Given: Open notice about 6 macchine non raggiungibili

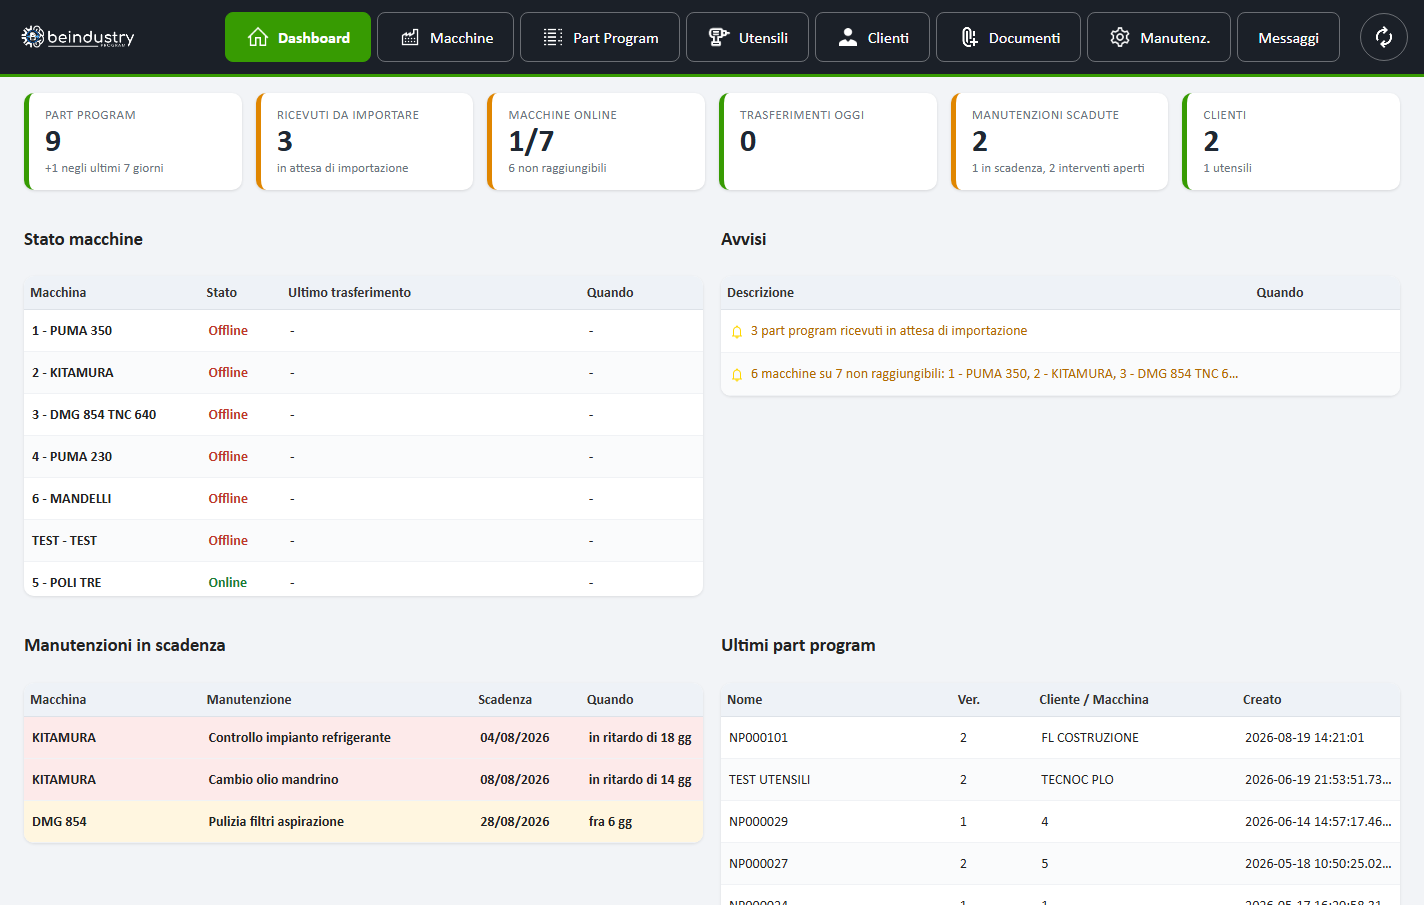Looking at the screenshot, I should tap(1060, 374).
